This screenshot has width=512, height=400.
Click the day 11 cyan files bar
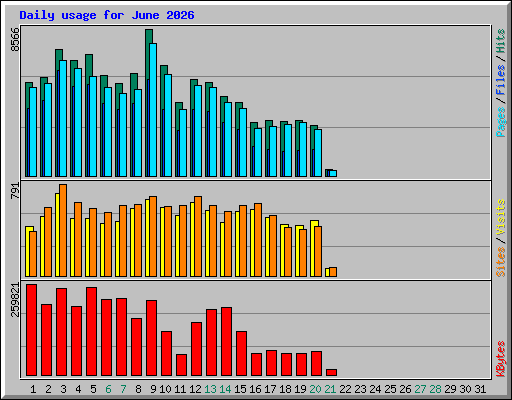[183, 143]
